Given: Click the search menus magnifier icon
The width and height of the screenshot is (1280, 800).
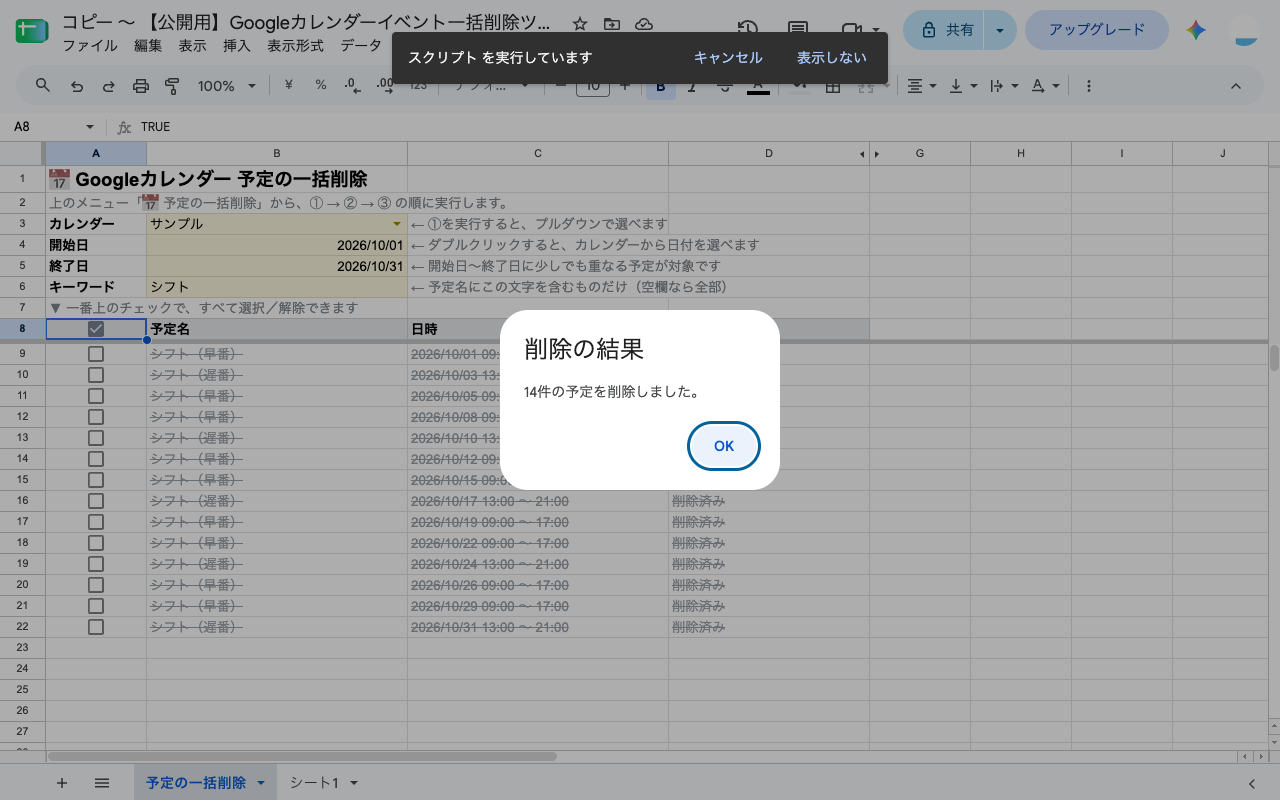Looking at the screenshot, I should [43, 86].
